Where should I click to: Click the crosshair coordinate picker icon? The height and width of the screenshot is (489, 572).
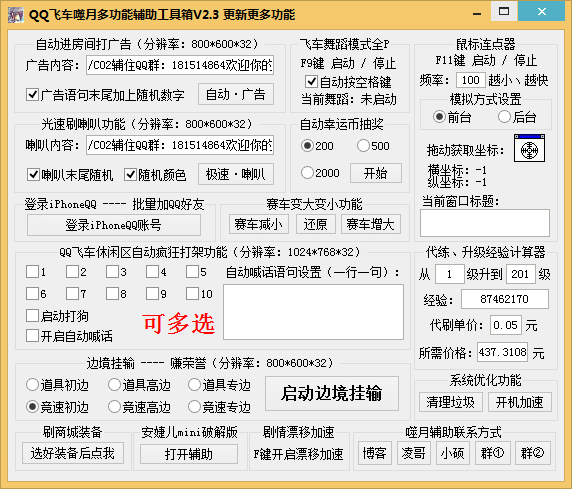[x=529, y=148]
